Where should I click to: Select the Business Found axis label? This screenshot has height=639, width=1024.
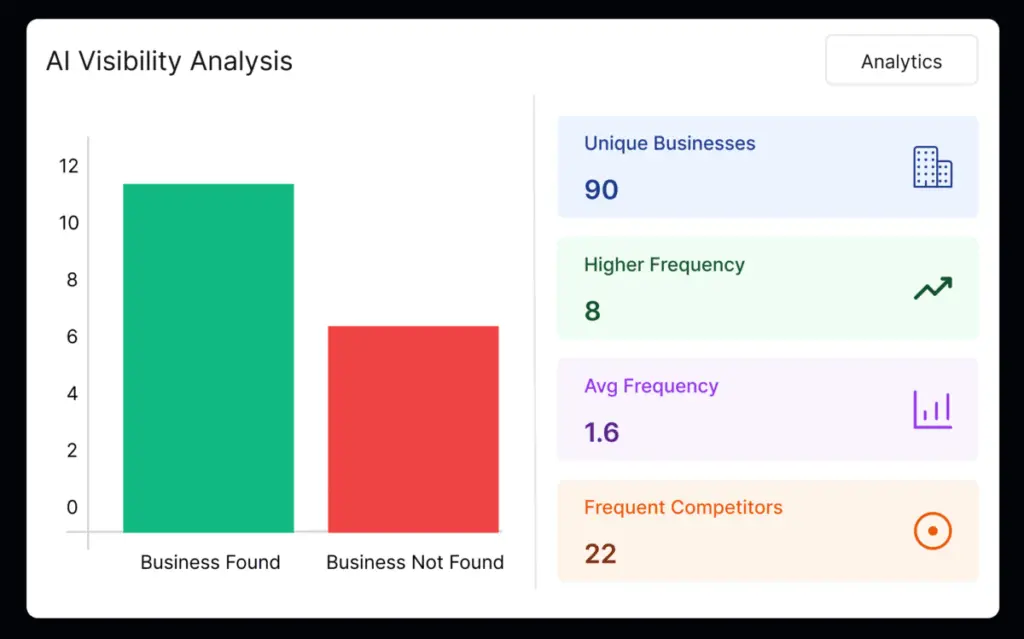(209, 562)
